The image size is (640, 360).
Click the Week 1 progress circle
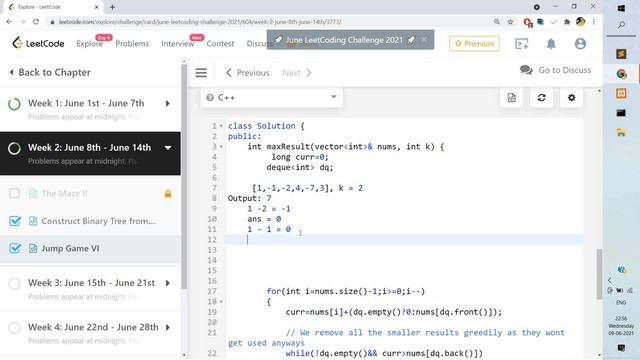pyautogui.click(x=14, y=104)
